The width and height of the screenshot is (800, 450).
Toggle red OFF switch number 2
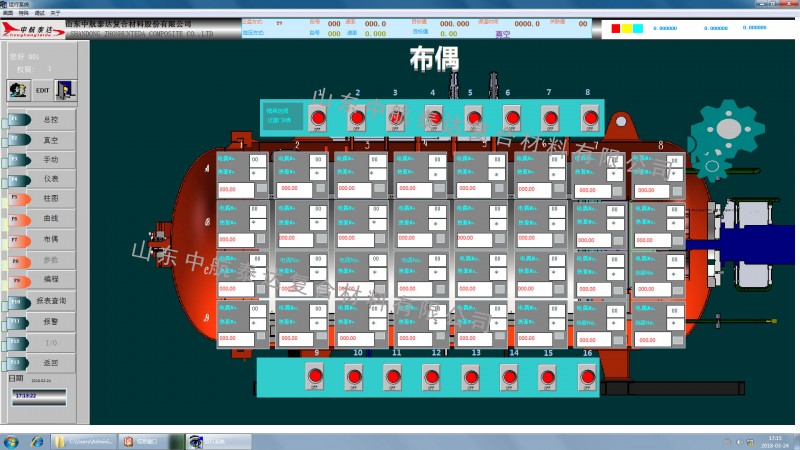point(357,118)
